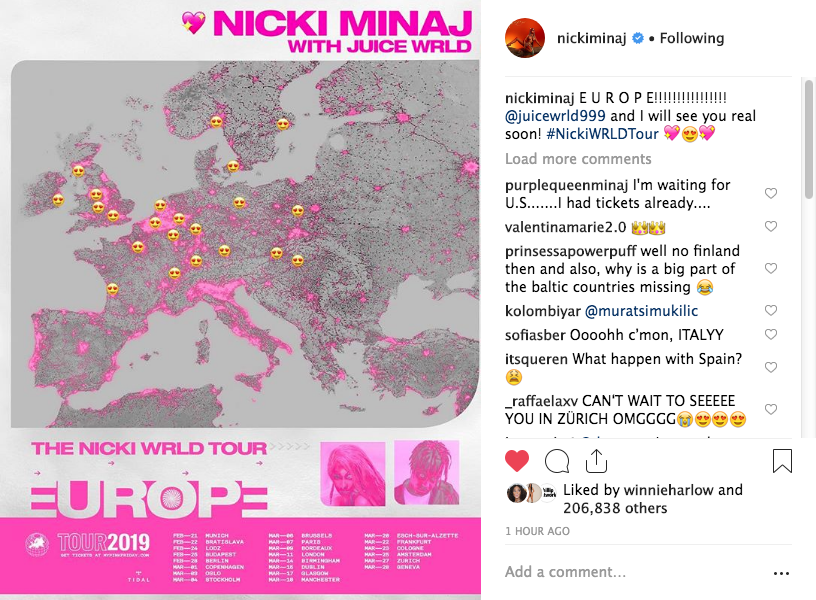The width and height of the screenshot is (816, 600).
Task: Unlike the post with the red heart
Action: click(516, 461)
